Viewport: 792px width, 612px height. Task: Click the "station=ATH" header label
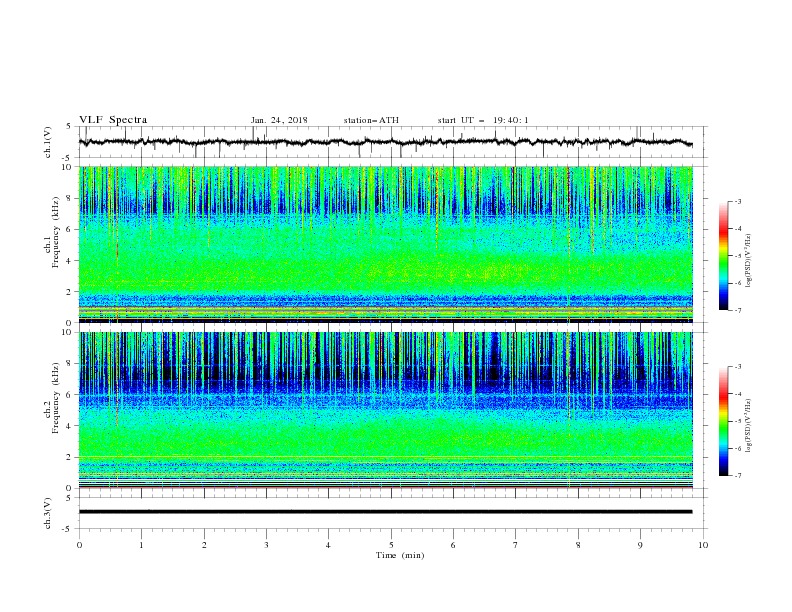(x=371, y=120)
